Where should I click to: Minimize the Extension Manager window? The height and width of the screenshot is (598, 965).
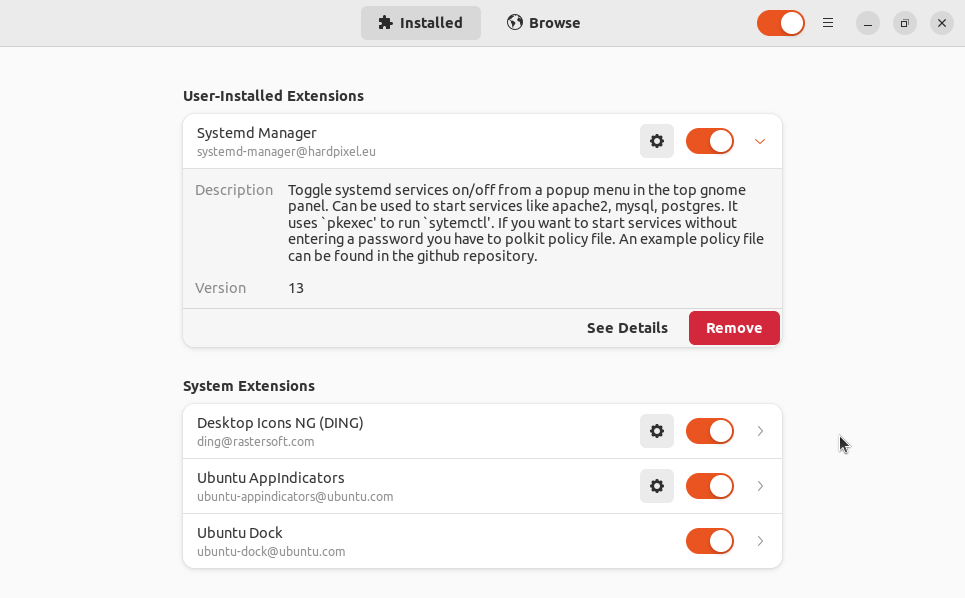coord(868,23)
